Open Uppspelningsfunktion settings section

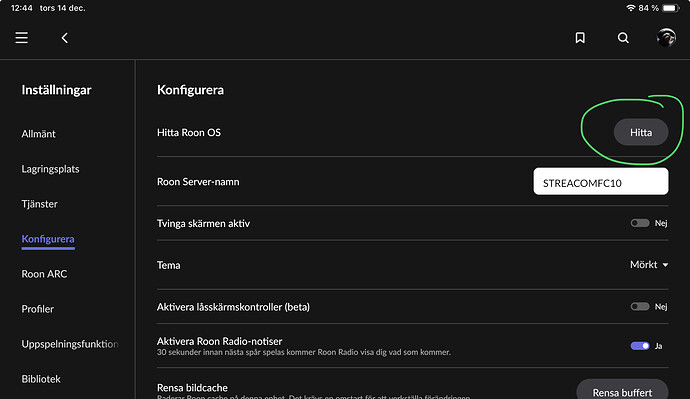click(70, 344)
